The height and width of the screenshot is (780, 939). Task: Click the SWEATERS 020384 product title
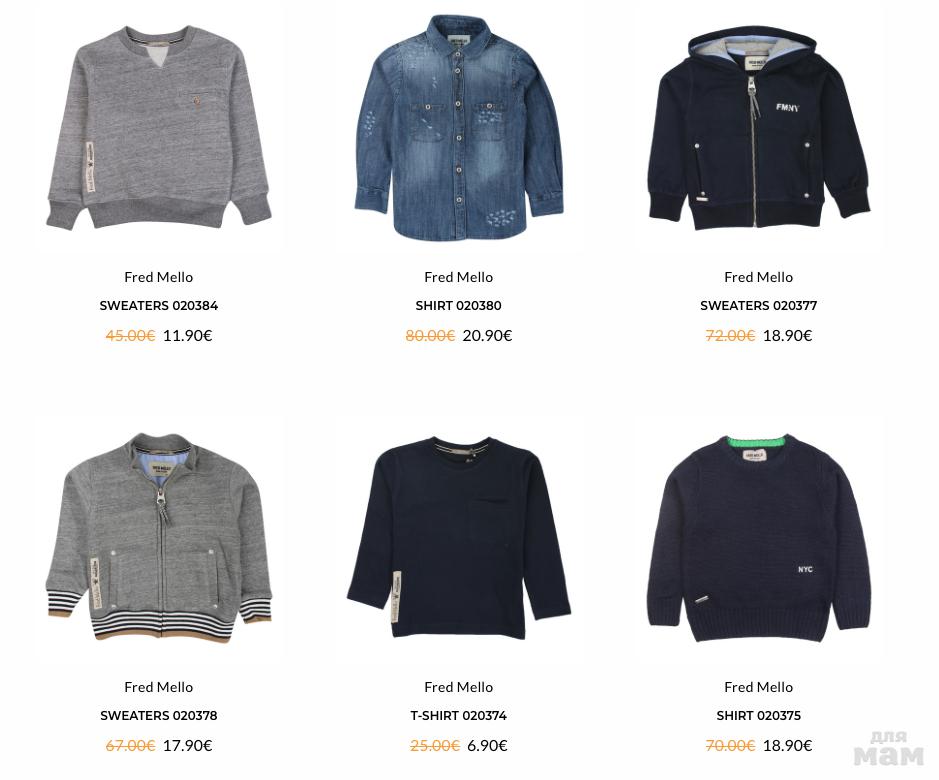click(x=159, y=306)
